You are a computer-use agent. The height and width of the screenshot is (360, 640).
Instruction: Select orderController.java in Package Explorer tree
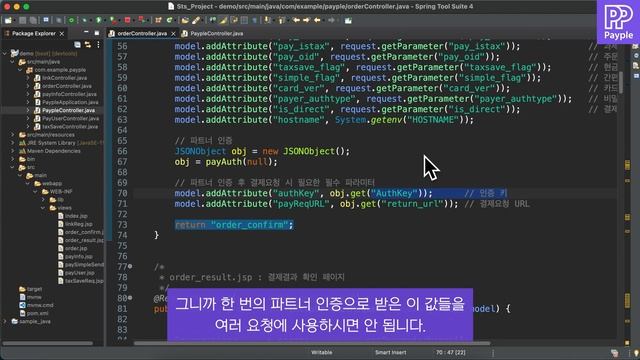pyautogui.click(x=67, y=86)
